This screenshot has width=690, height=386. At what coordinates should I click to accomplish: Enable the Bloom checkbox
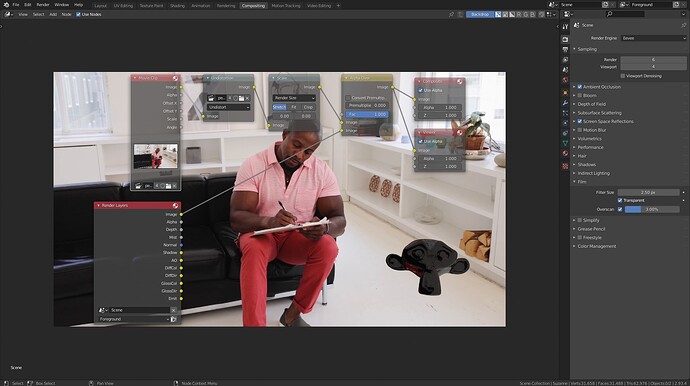click(x=580, y=96)
